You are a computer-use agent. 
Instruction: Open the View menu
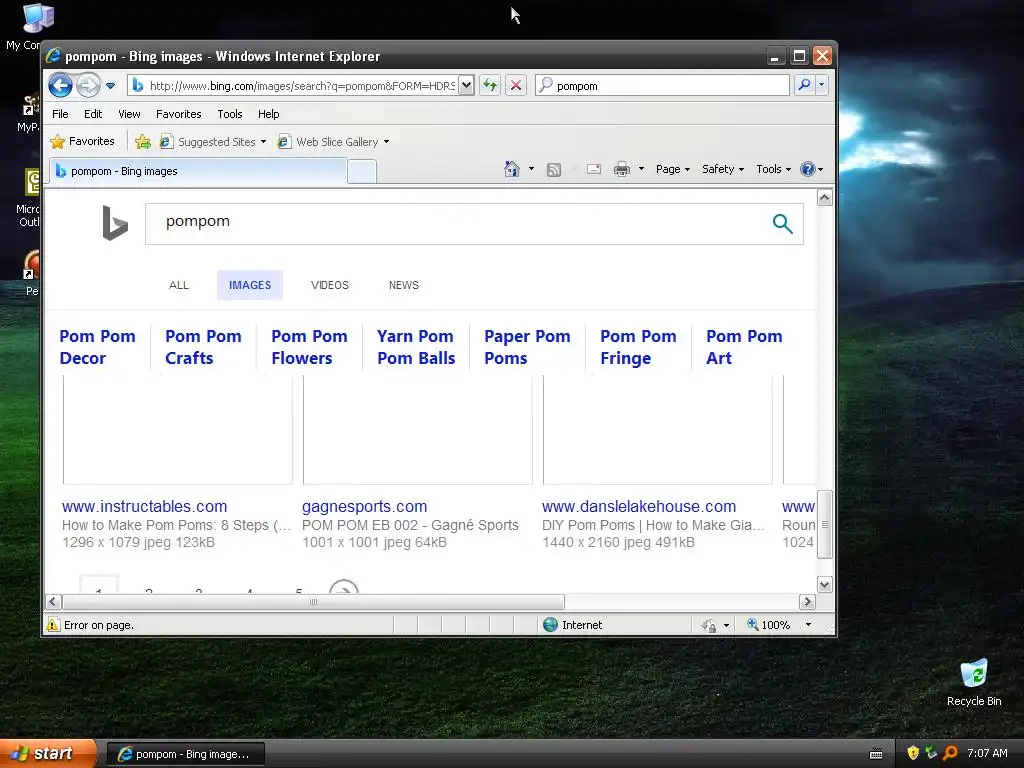pyautogui.click(x=129, y=114)
